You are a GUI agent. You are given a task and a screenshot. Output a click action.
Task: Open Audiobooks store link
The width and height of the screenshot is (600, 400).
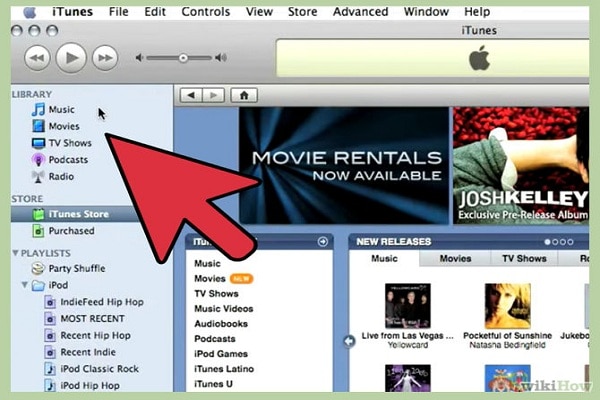[x=221, y=323]
